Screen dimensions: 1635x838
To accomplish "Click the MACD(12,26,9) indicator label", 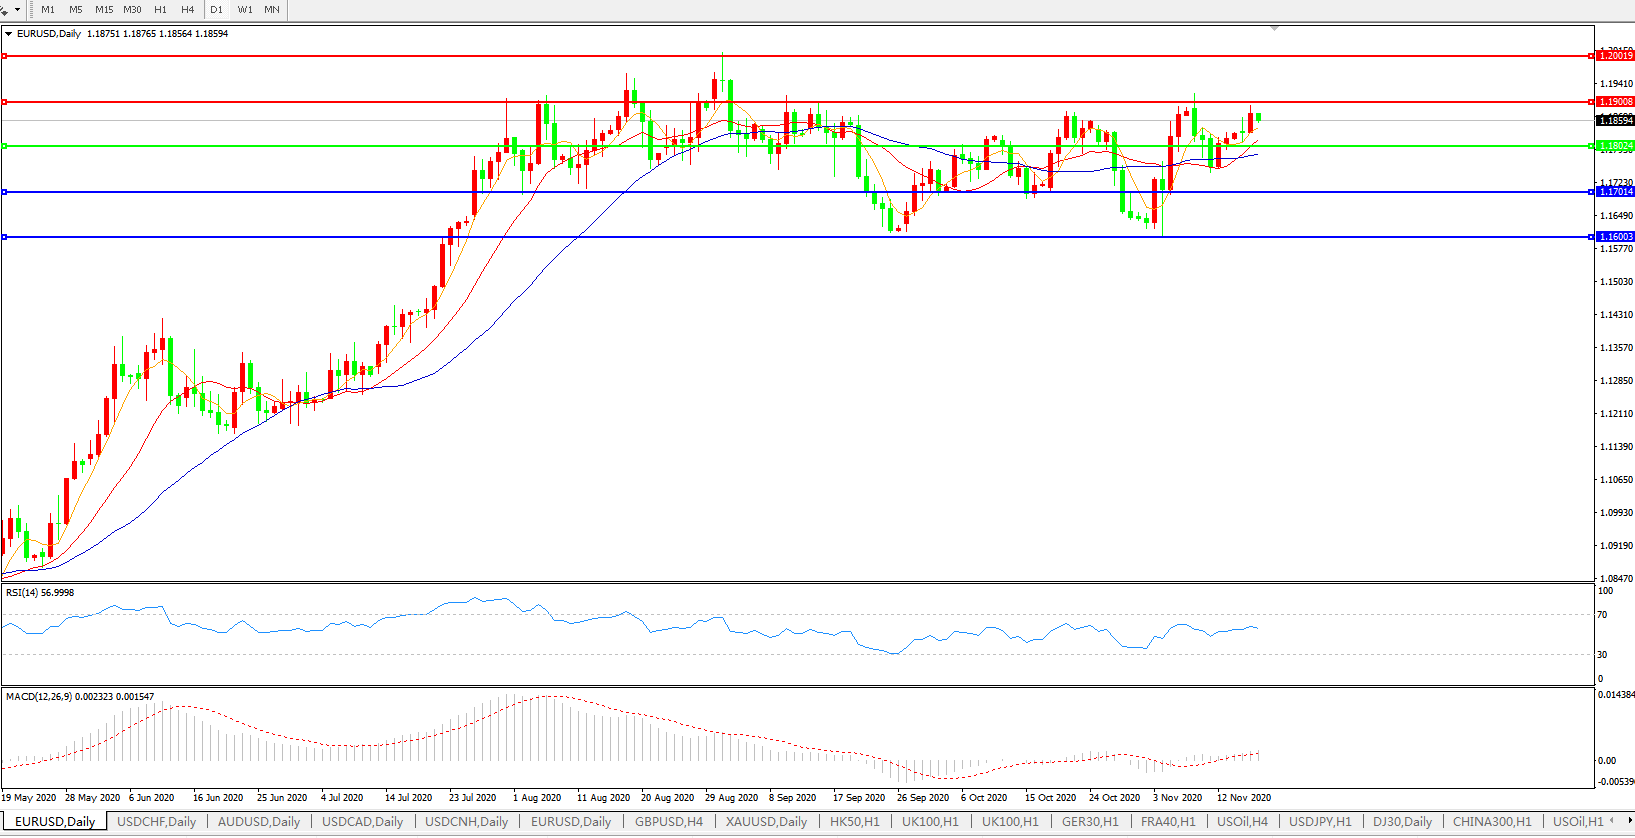I will point(38,697).
